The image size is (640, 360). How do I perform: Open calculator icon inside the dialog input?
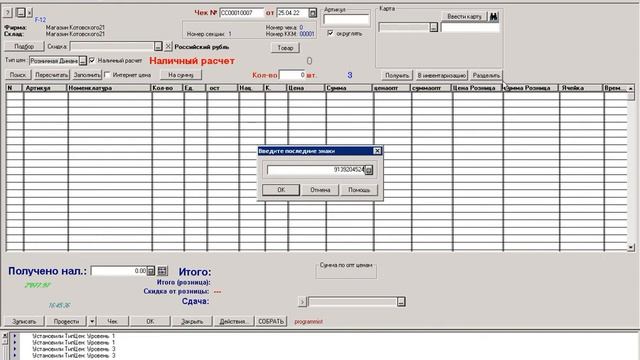[x=369, y=170]
